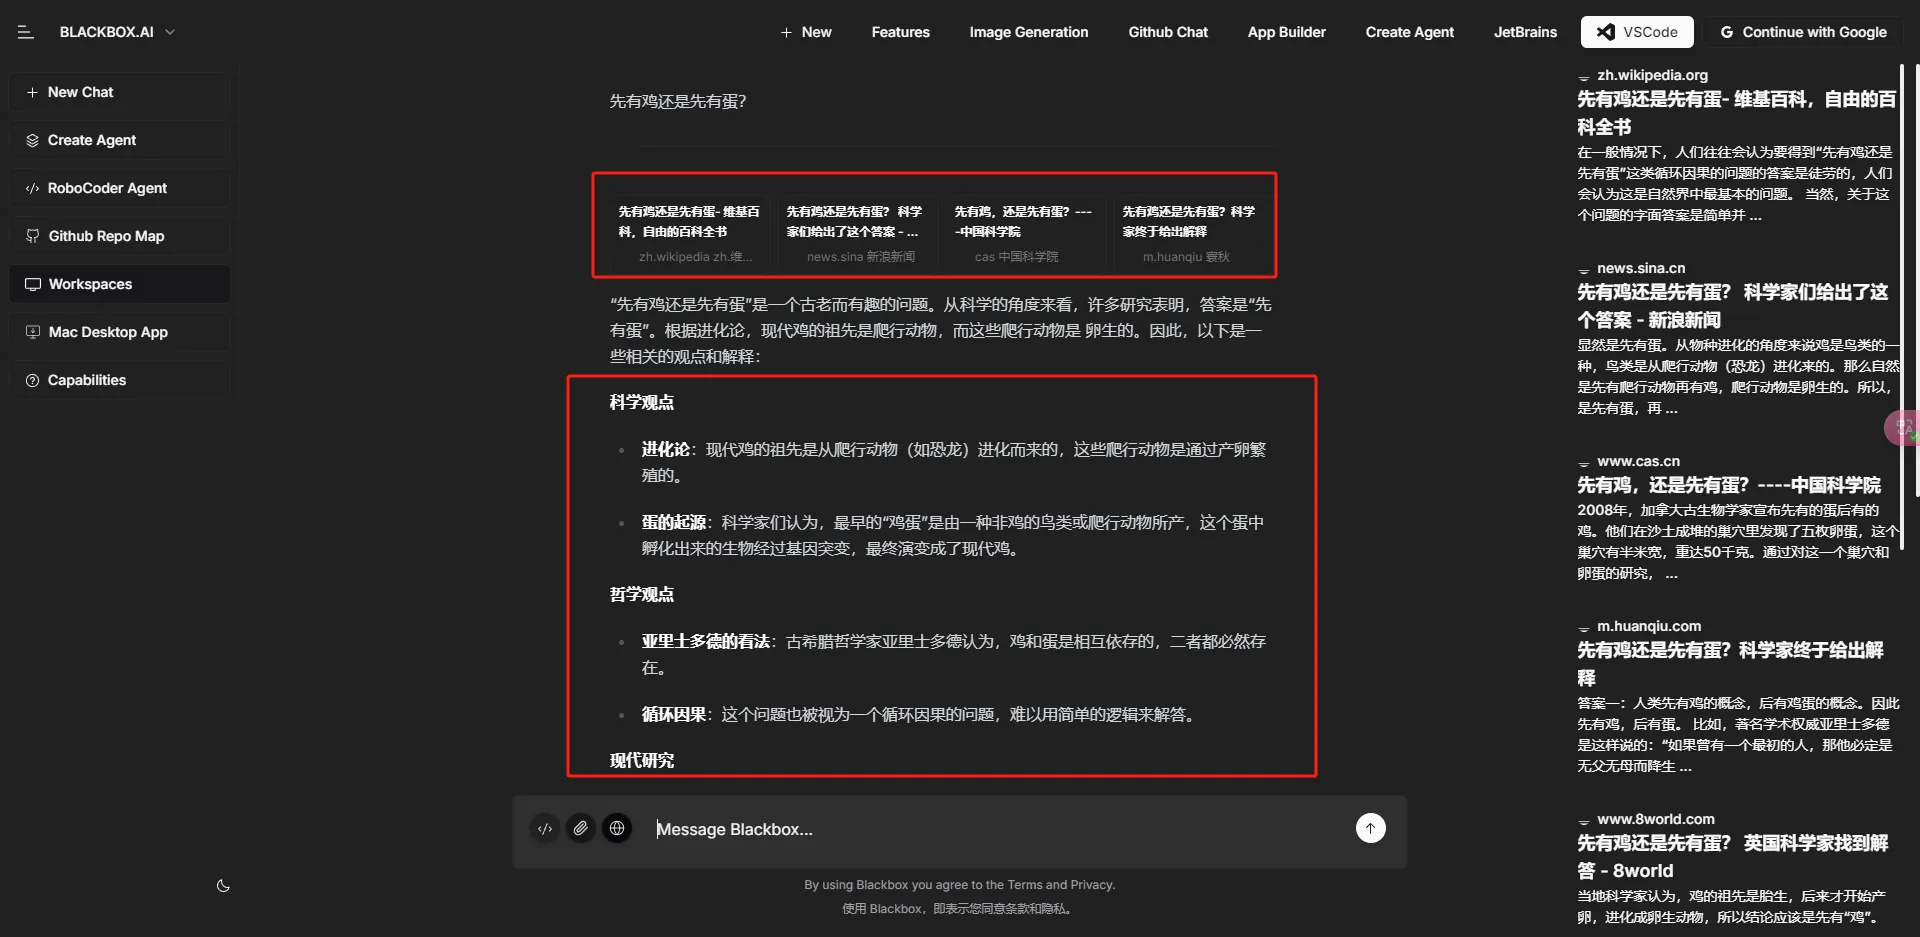Image resolution: width=1920 pixels, height=937 pixels.
Task: Click the sources panel vertical scrollbar
Action: click(x=1901, y=306)
